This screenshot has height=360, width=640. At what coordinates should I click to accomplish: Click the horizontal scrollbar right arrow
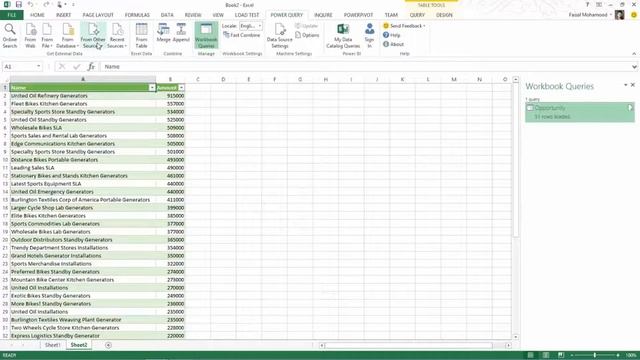coord(508,345)
